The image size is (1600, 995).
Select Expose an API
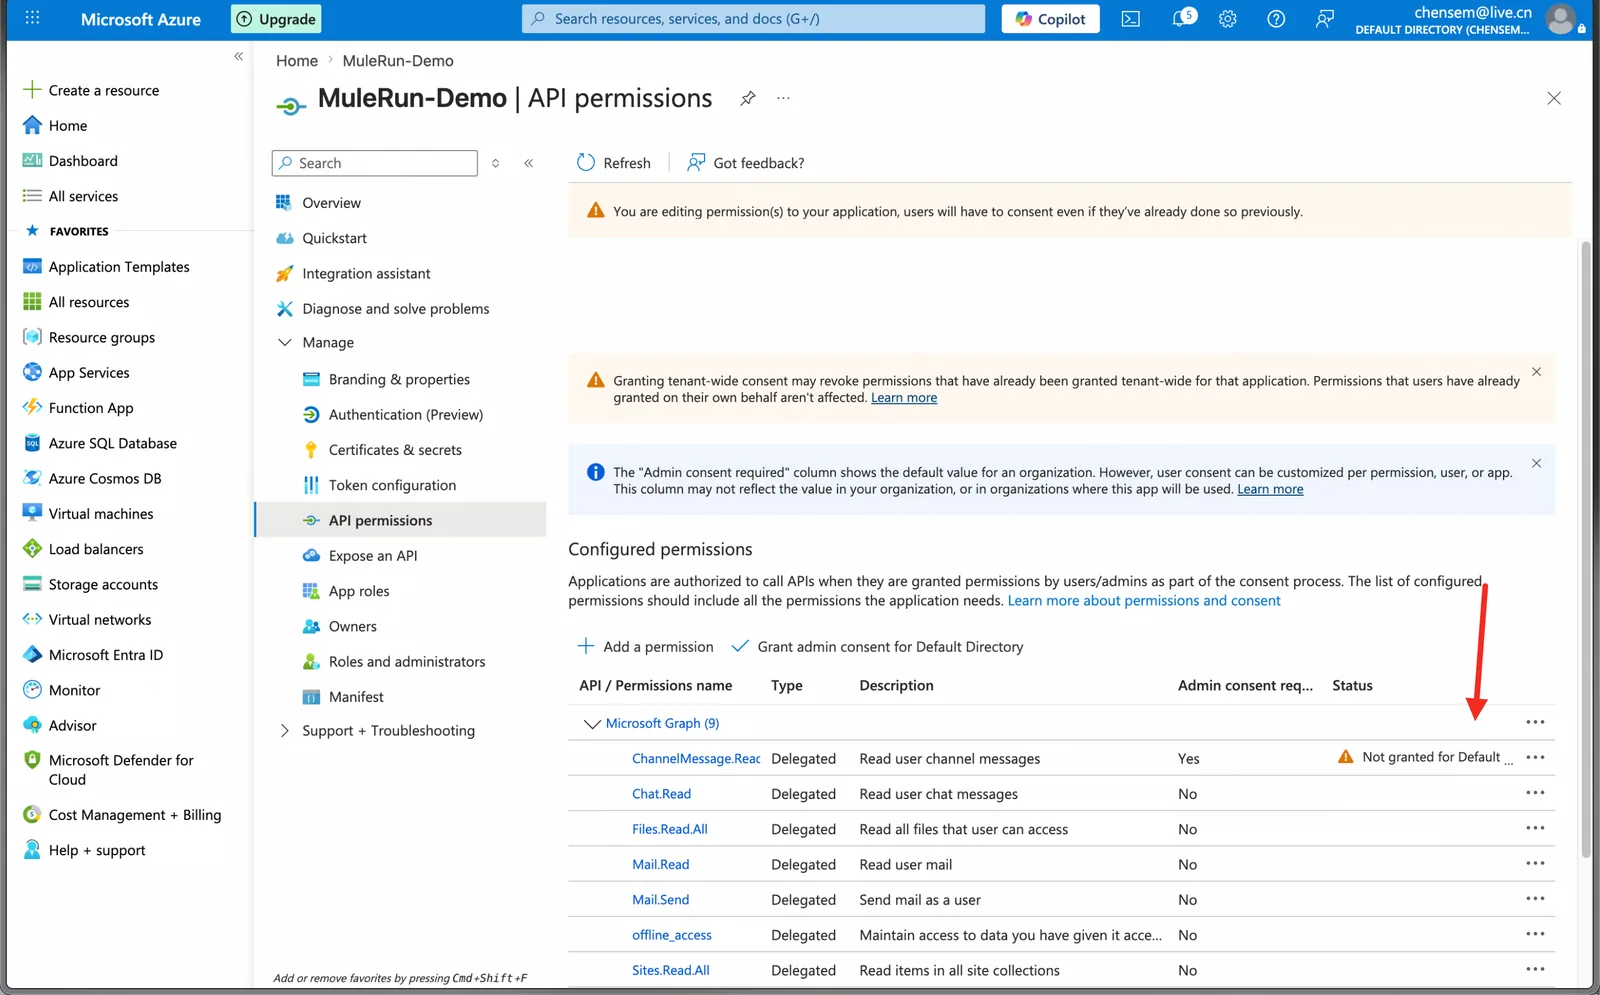(x=373, y=556)
